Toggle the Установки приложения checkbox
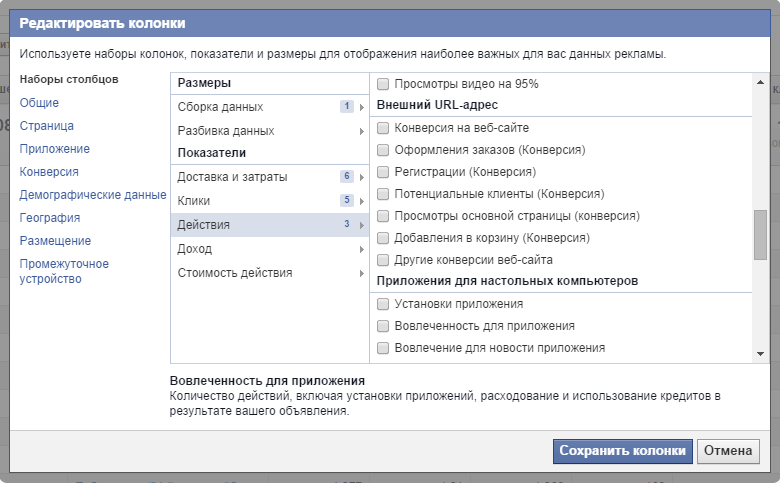 [x=383, y=304]
